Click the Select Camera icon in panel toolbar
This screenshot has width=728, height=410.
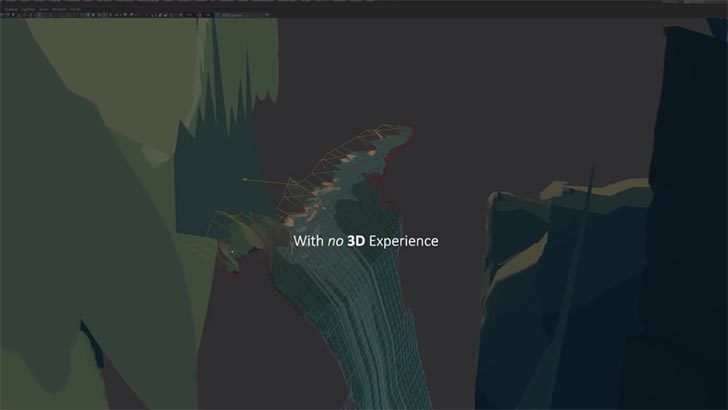pos(5,17)
